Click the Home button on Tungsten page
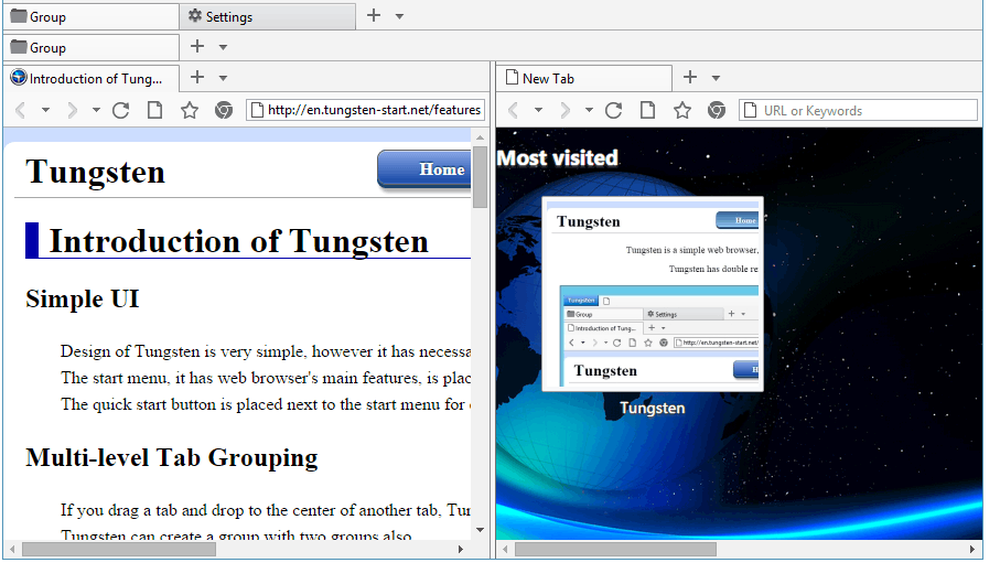1000x566 pixels. (425, 170)
